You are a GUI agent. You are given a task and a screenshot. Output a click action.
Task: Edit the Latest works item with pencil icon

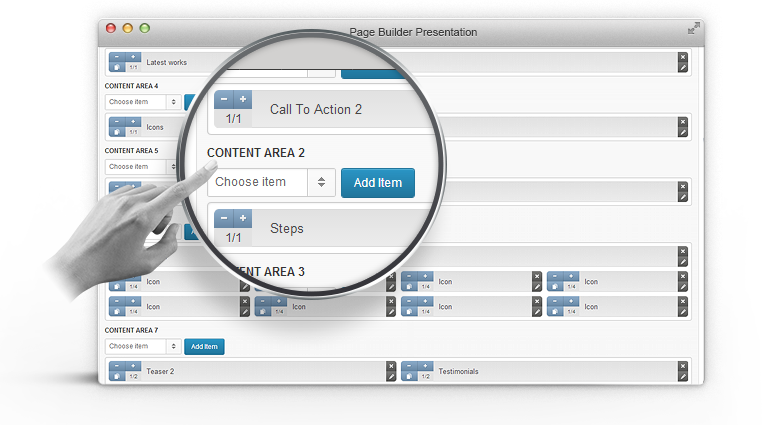pyautogui.click(x=683, y=68)
